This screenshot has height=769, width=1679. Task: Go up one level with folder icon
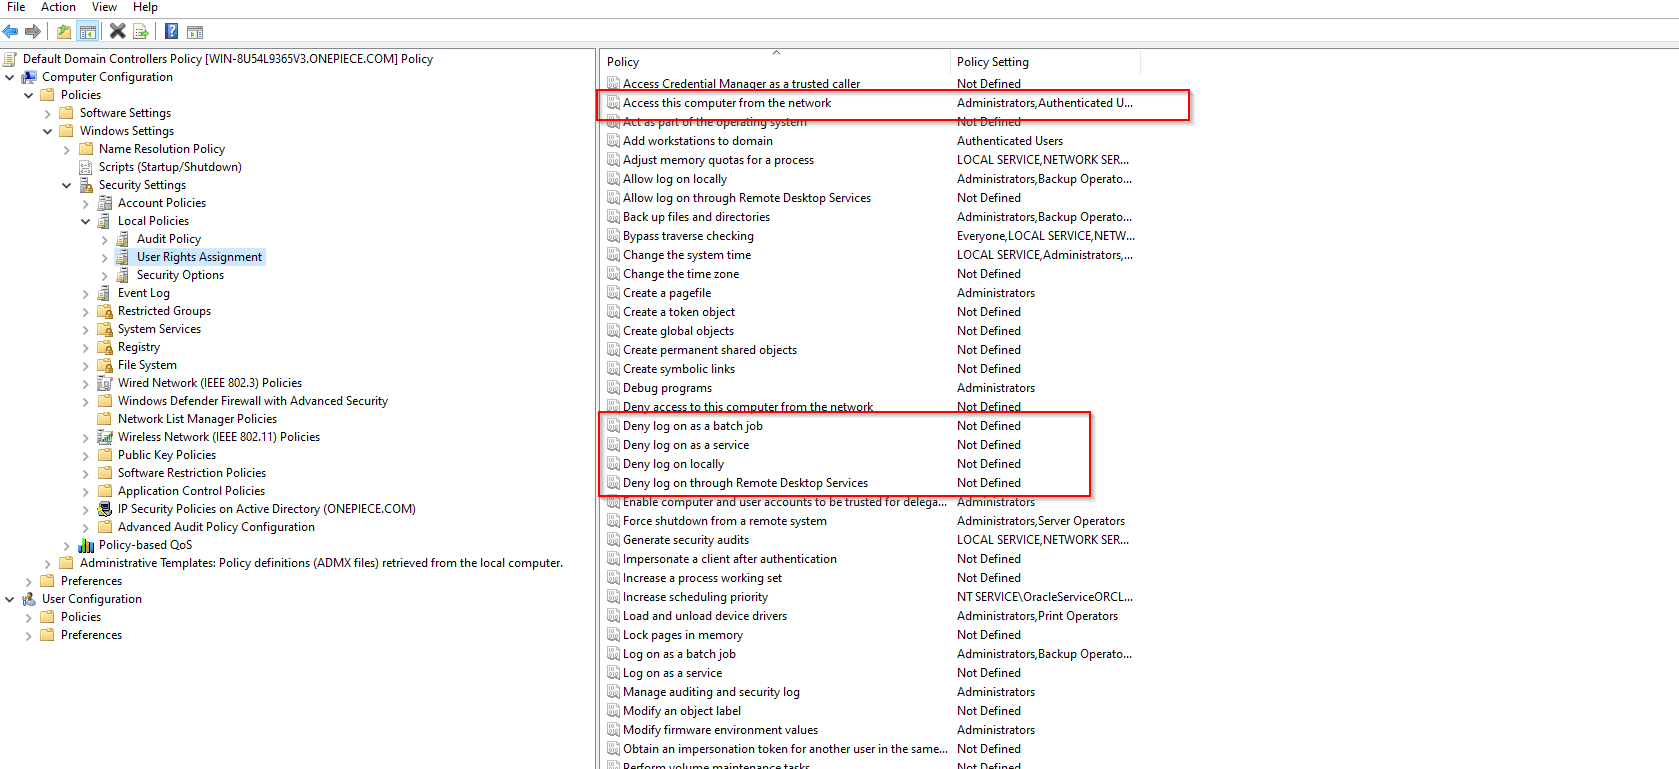click(x=64, y=32)
